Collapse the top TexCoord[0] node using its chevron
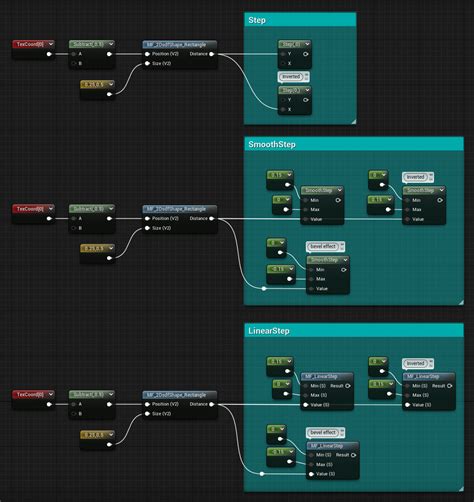The height and width of the screenshot is (502, 474). click(51, 44)
